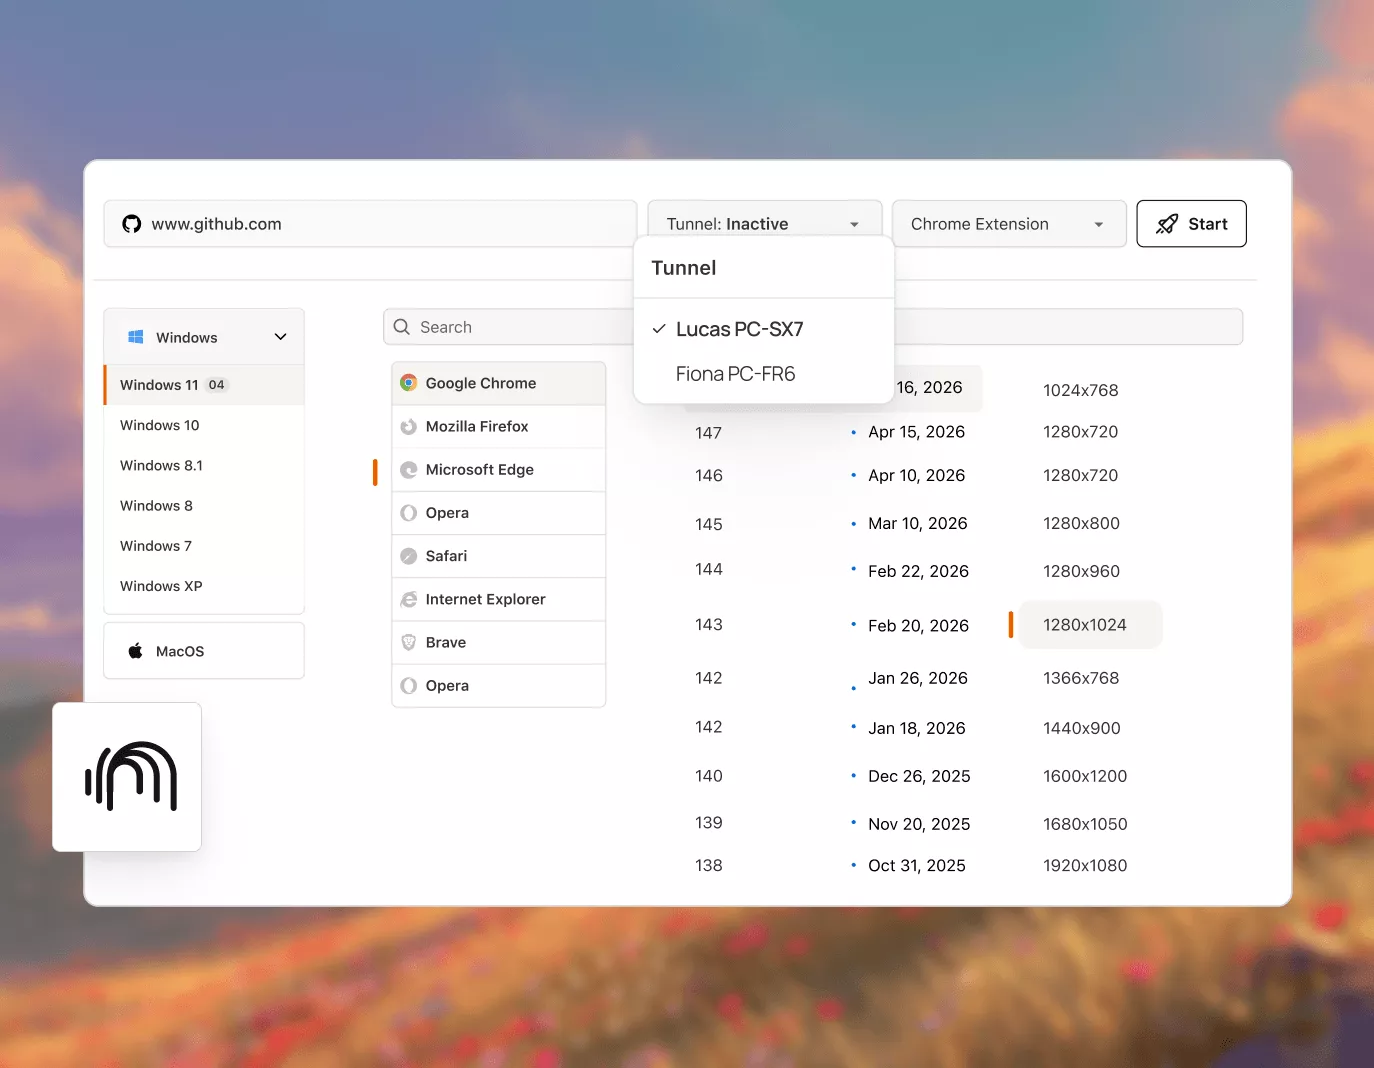Screen dimensions: 1374x1068
Task: Select browser version 139
Action: pos(709,823)
